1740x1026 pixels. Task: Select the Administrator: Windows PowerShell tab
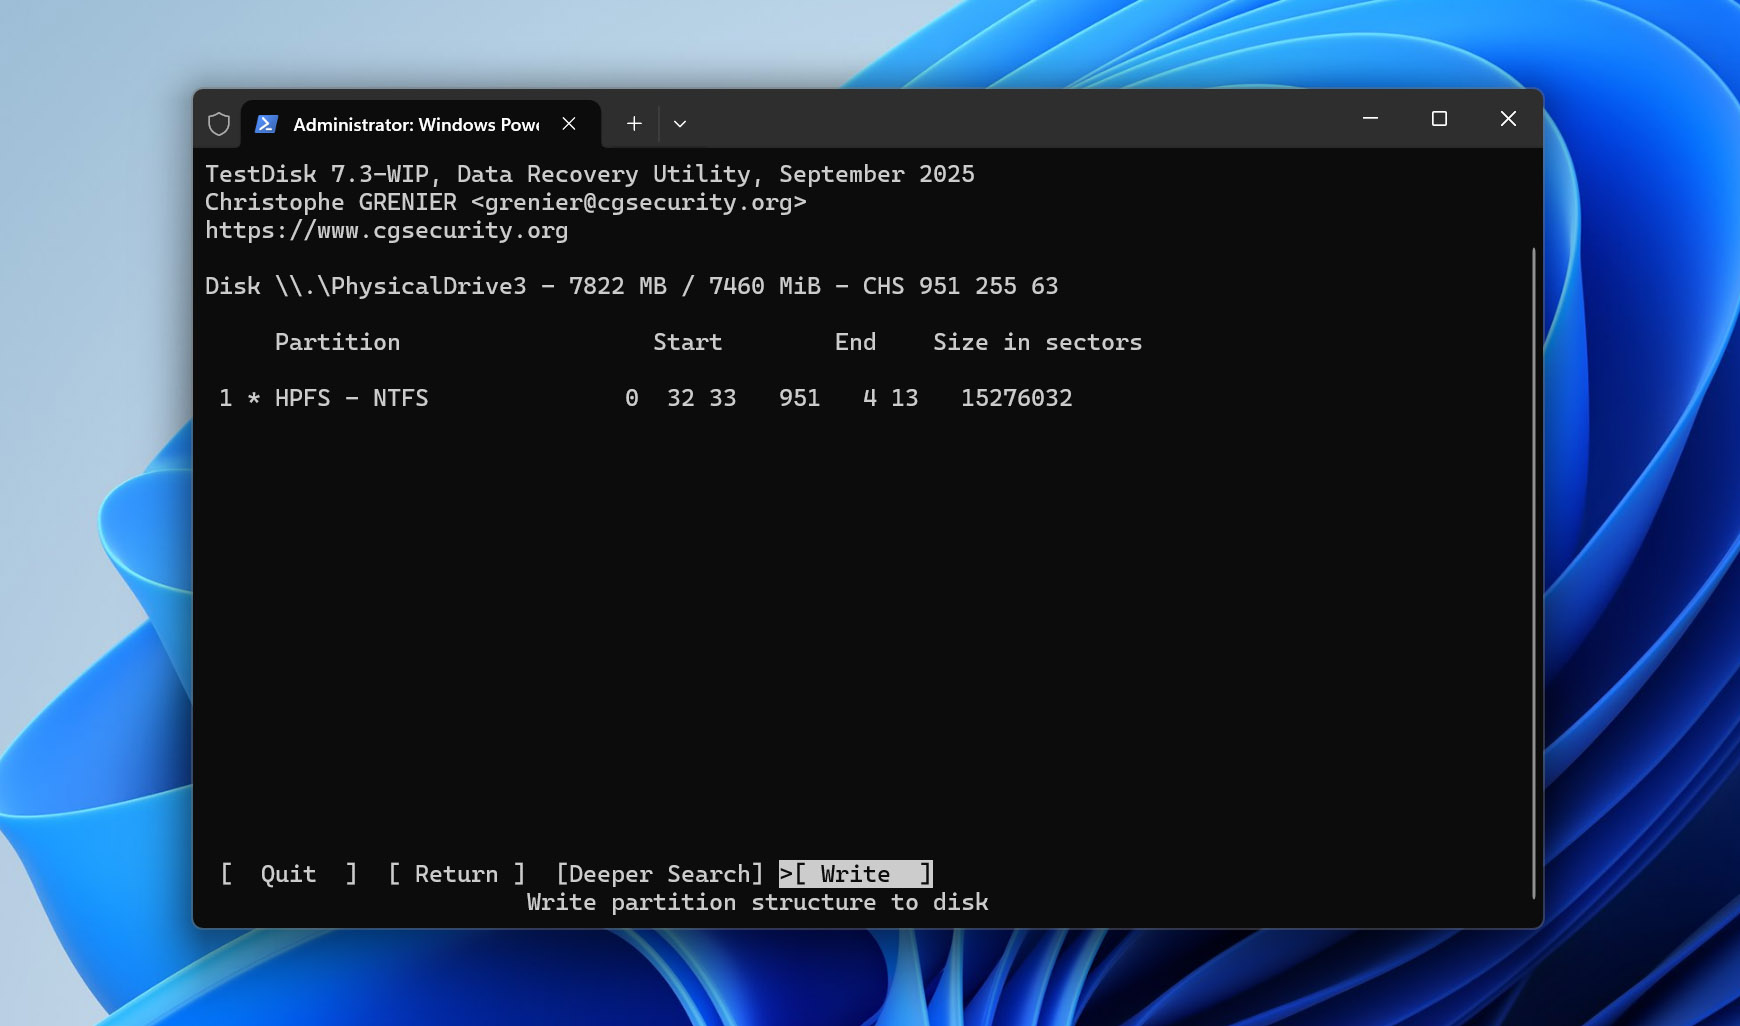(421, 124)
